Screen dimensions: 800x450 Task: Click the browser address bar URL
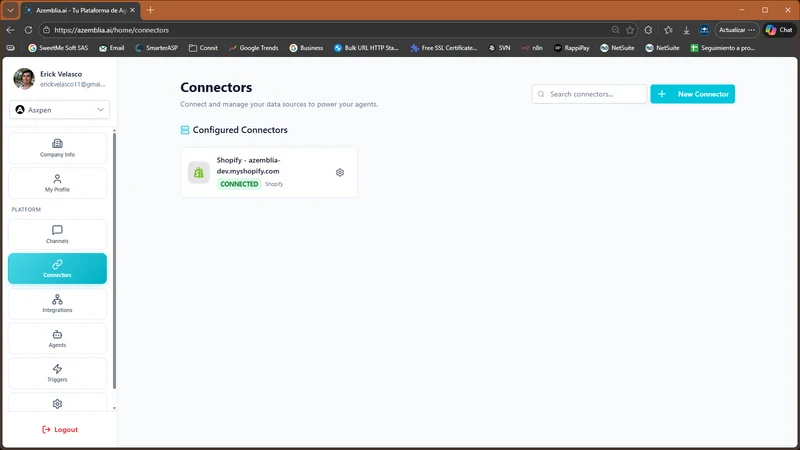tap(111, 30)
